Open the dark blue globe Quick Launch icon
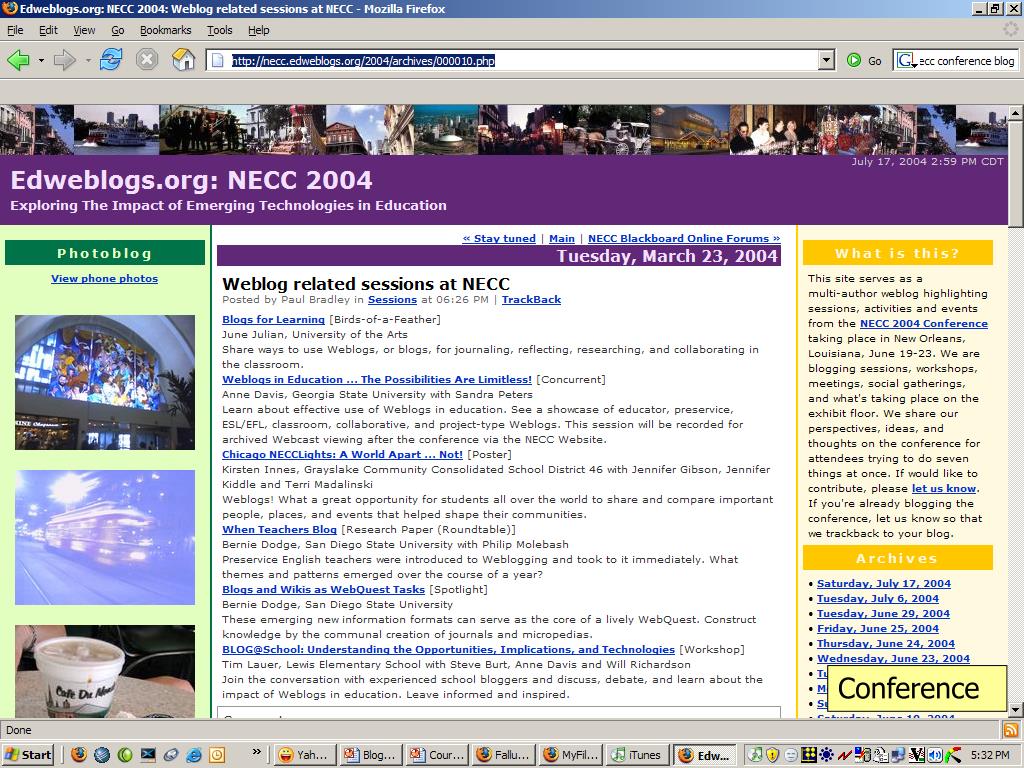The width and height of the screenshot is (1024, 768). [x=102, y=755]
